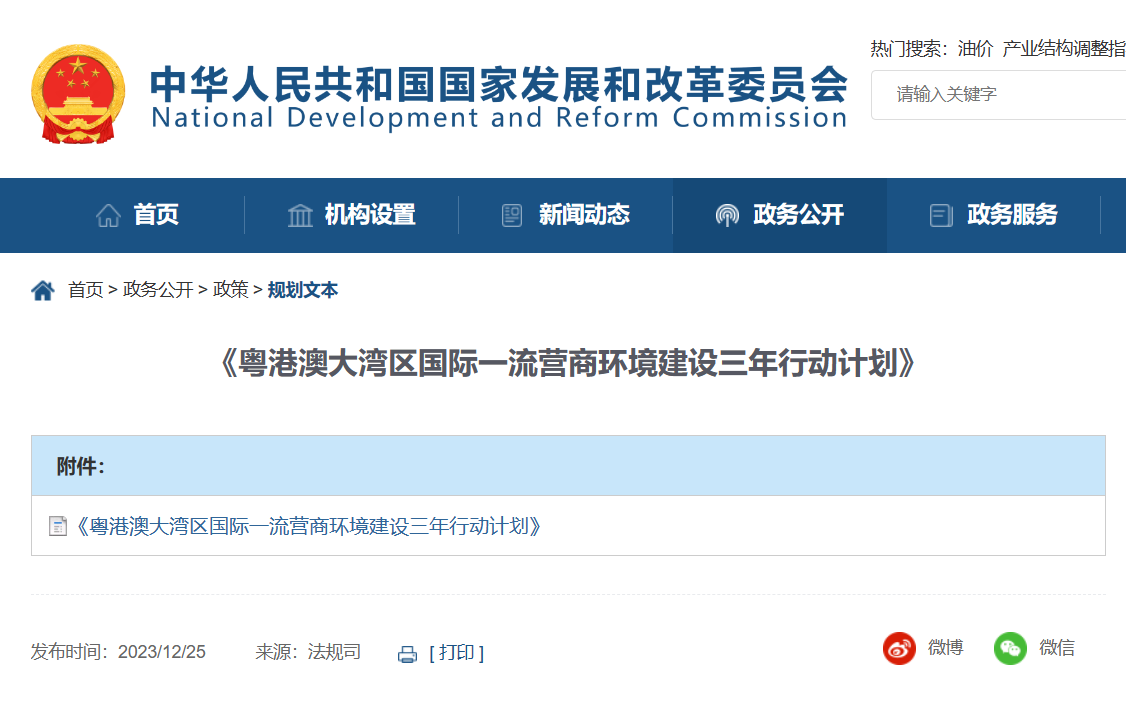Viewport: 1126px width, 708px height.
Task: Click the document icon beside 政务服务
Action: point(940,215)
